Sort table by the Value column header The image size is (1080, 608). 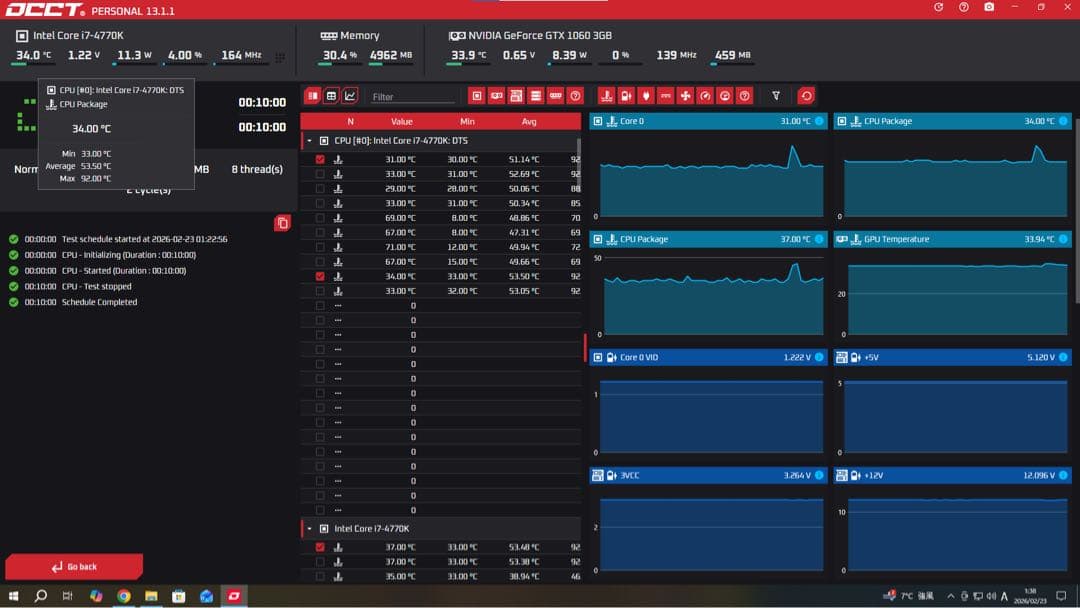402,122
